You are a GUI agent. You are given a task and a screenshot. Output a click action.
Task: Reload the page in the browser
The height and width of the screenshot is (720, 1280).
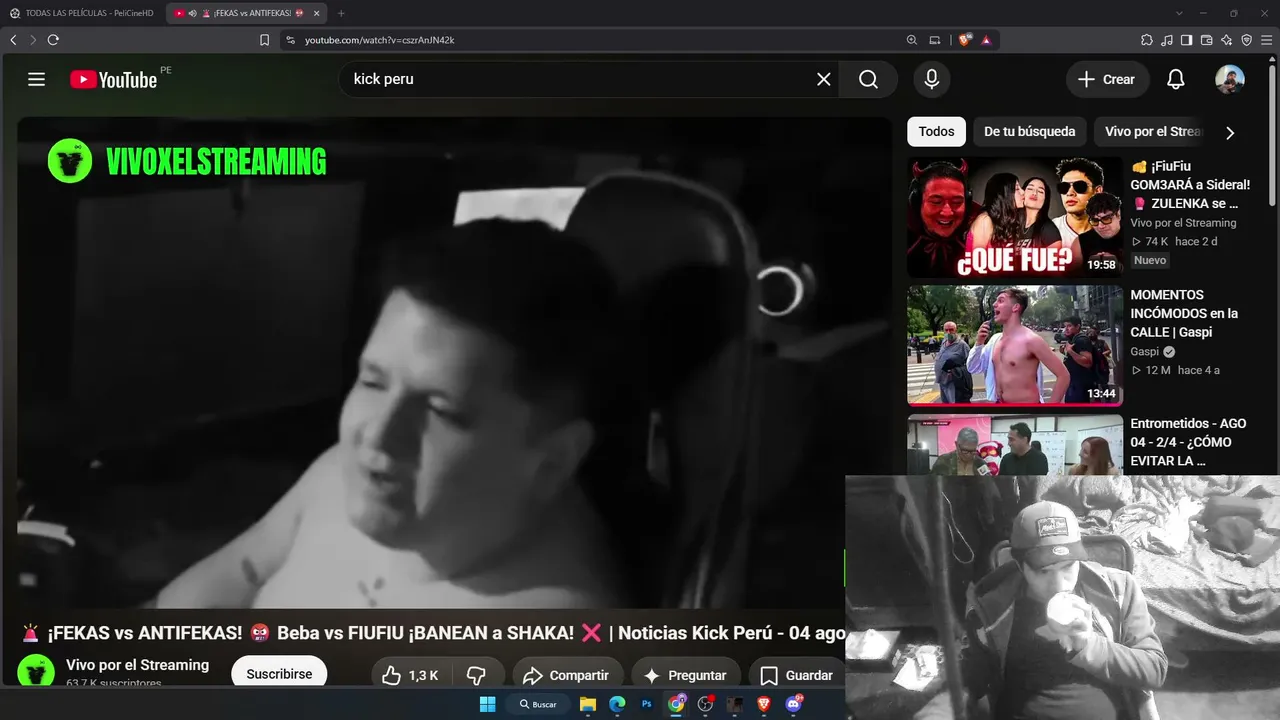(x=53, y=40)
